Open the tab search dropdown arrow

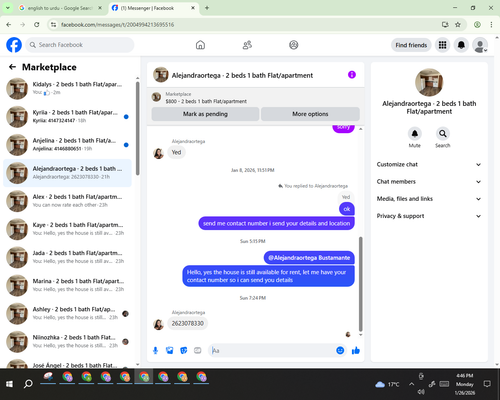click(x=7, y=8)
